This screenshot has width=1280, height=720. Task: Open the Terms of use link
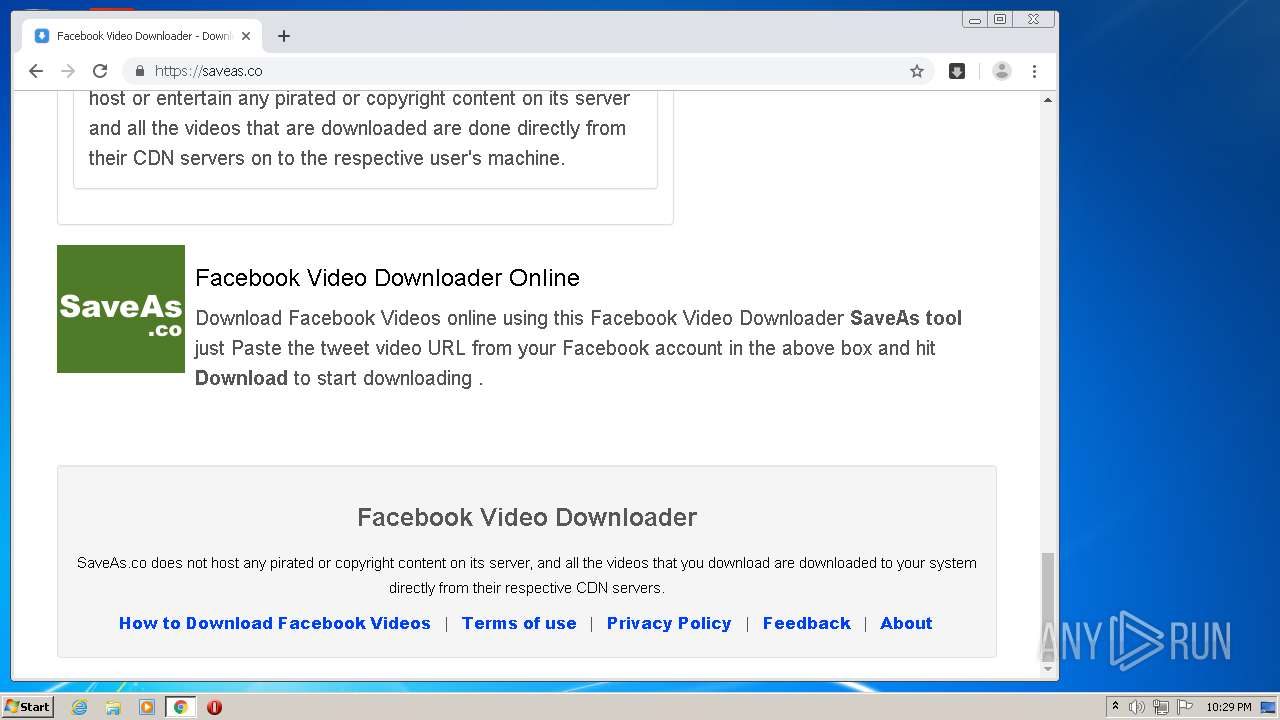519,623
